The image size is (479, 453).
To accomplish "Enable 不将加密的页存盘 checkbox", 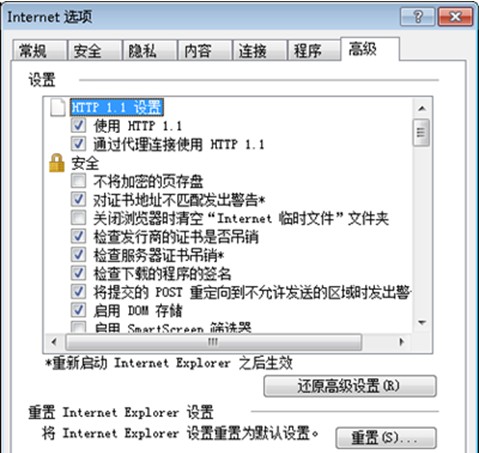I will tap(78, 181).
